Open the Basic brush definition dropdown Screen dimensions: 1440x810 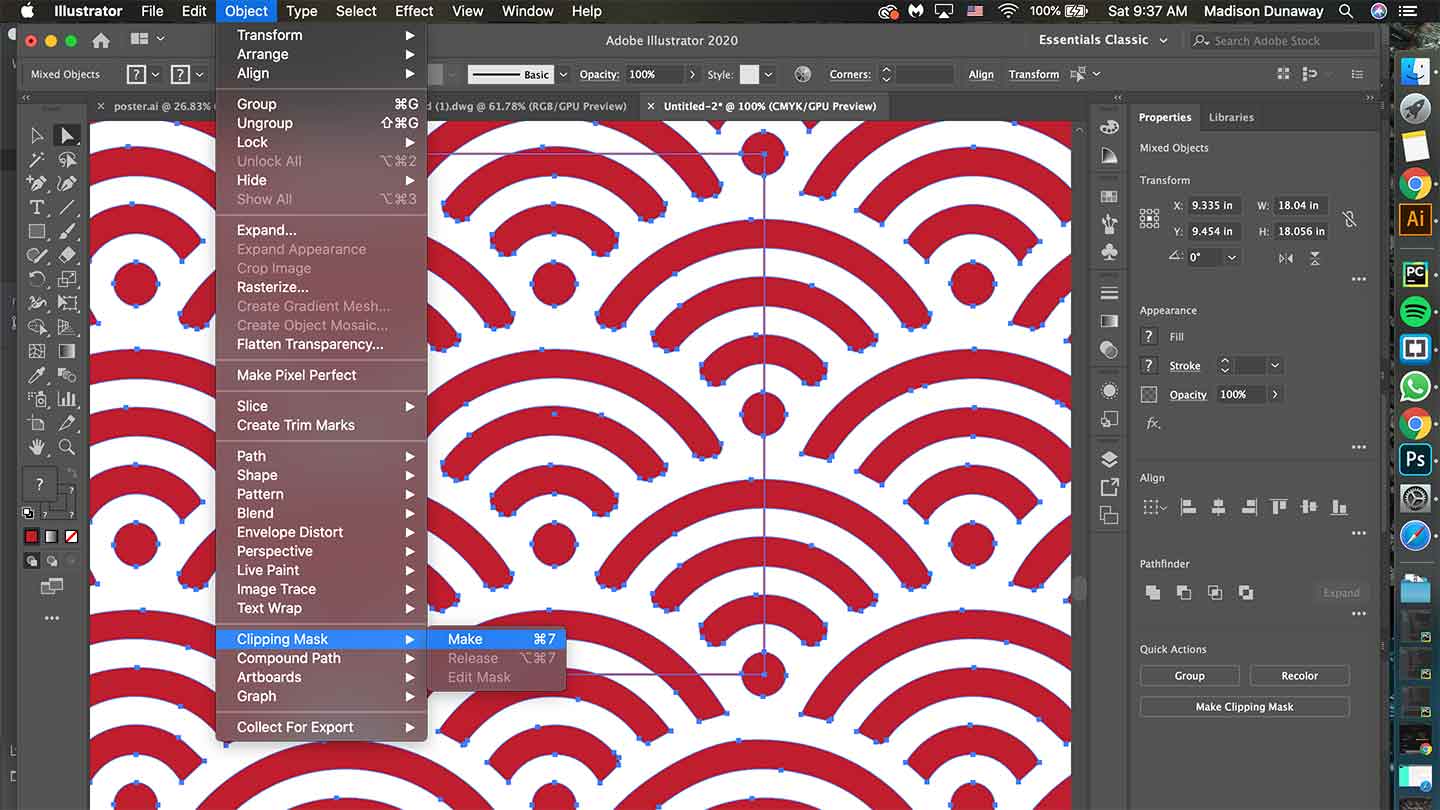point(563,74)
